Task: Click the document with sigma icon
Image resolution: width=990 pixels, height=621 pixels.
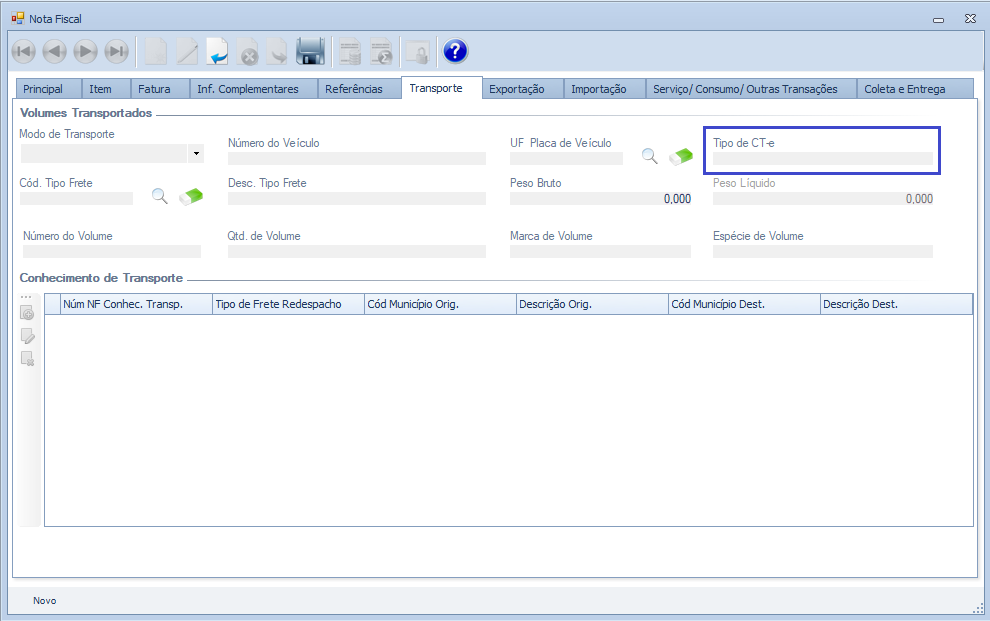Action: tap(381, 51)
